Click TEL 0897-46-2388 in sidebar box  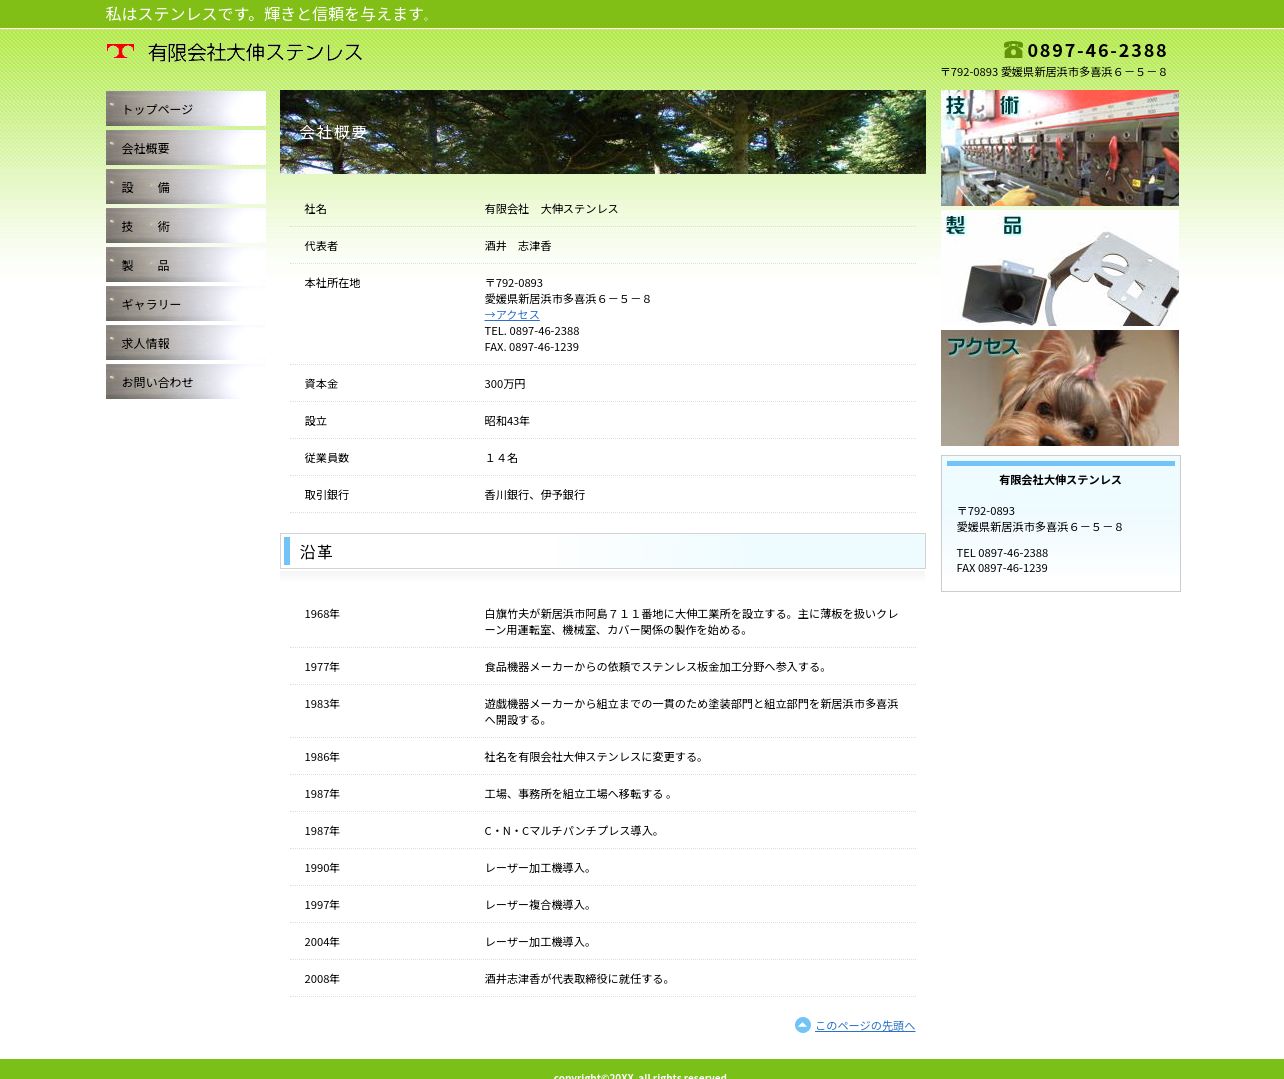click(1002, 553)
